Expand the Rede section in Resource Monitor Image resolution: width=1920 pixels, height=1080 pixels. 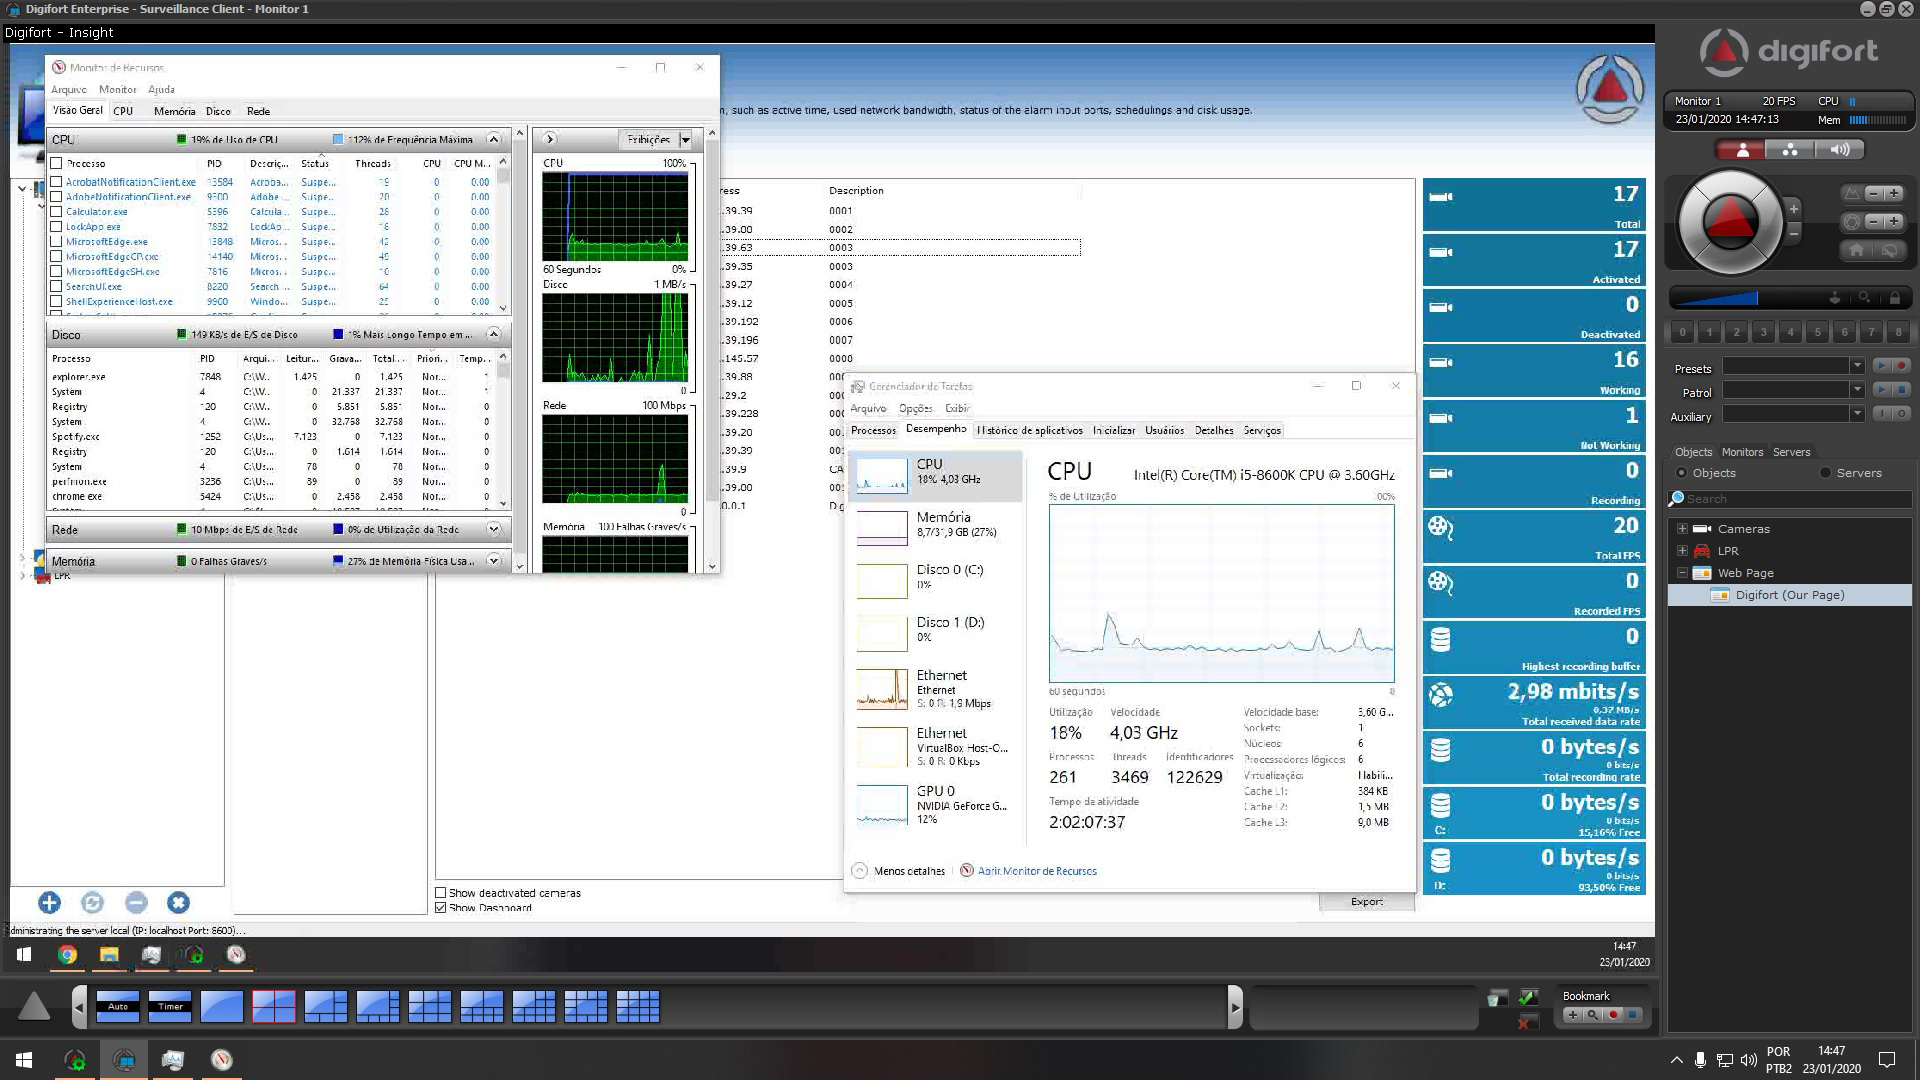pyautogui.click(x=493, y=529)
